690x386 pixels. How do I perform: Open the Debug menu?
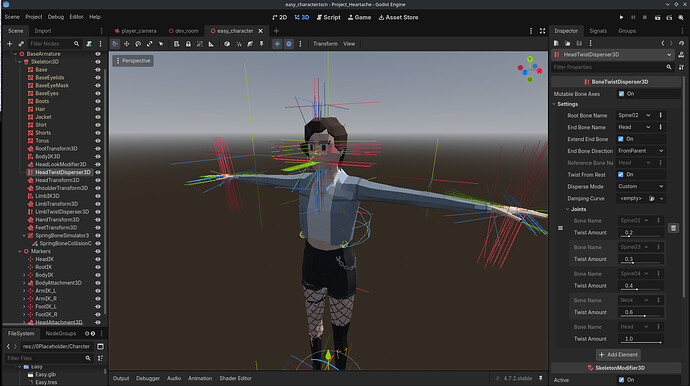pyautogui.click(x=55, y=17)
